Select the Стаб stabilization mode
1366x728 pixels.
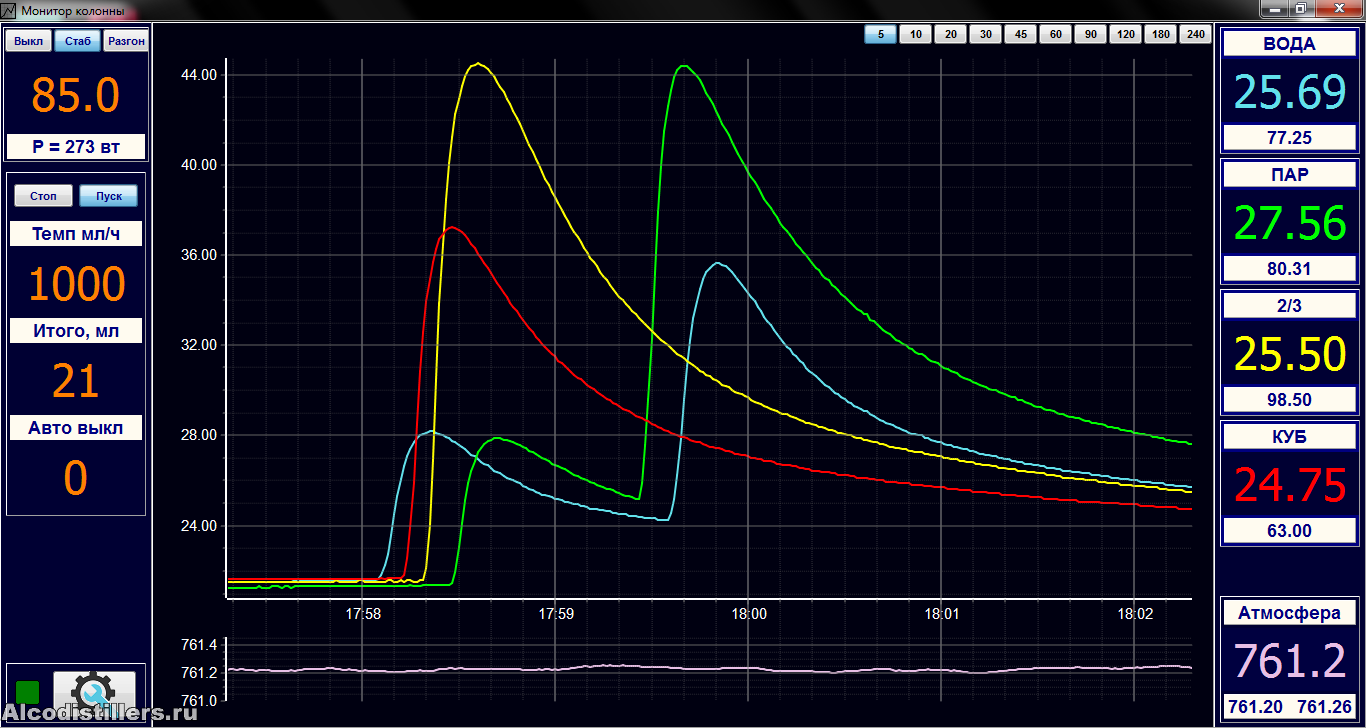pyautogui.click(x=77, y=41)
